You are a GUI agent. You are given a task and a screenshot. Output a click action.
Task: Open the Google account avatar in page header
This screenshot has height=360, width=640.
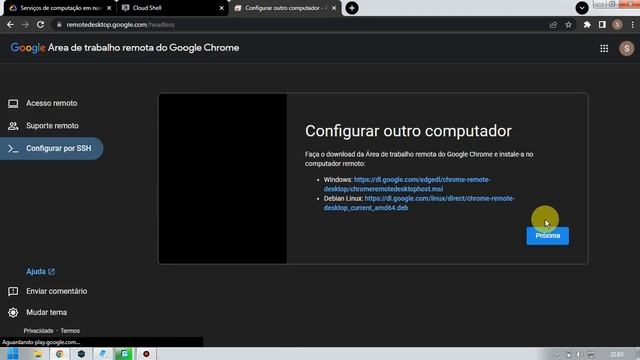point(626,49)
